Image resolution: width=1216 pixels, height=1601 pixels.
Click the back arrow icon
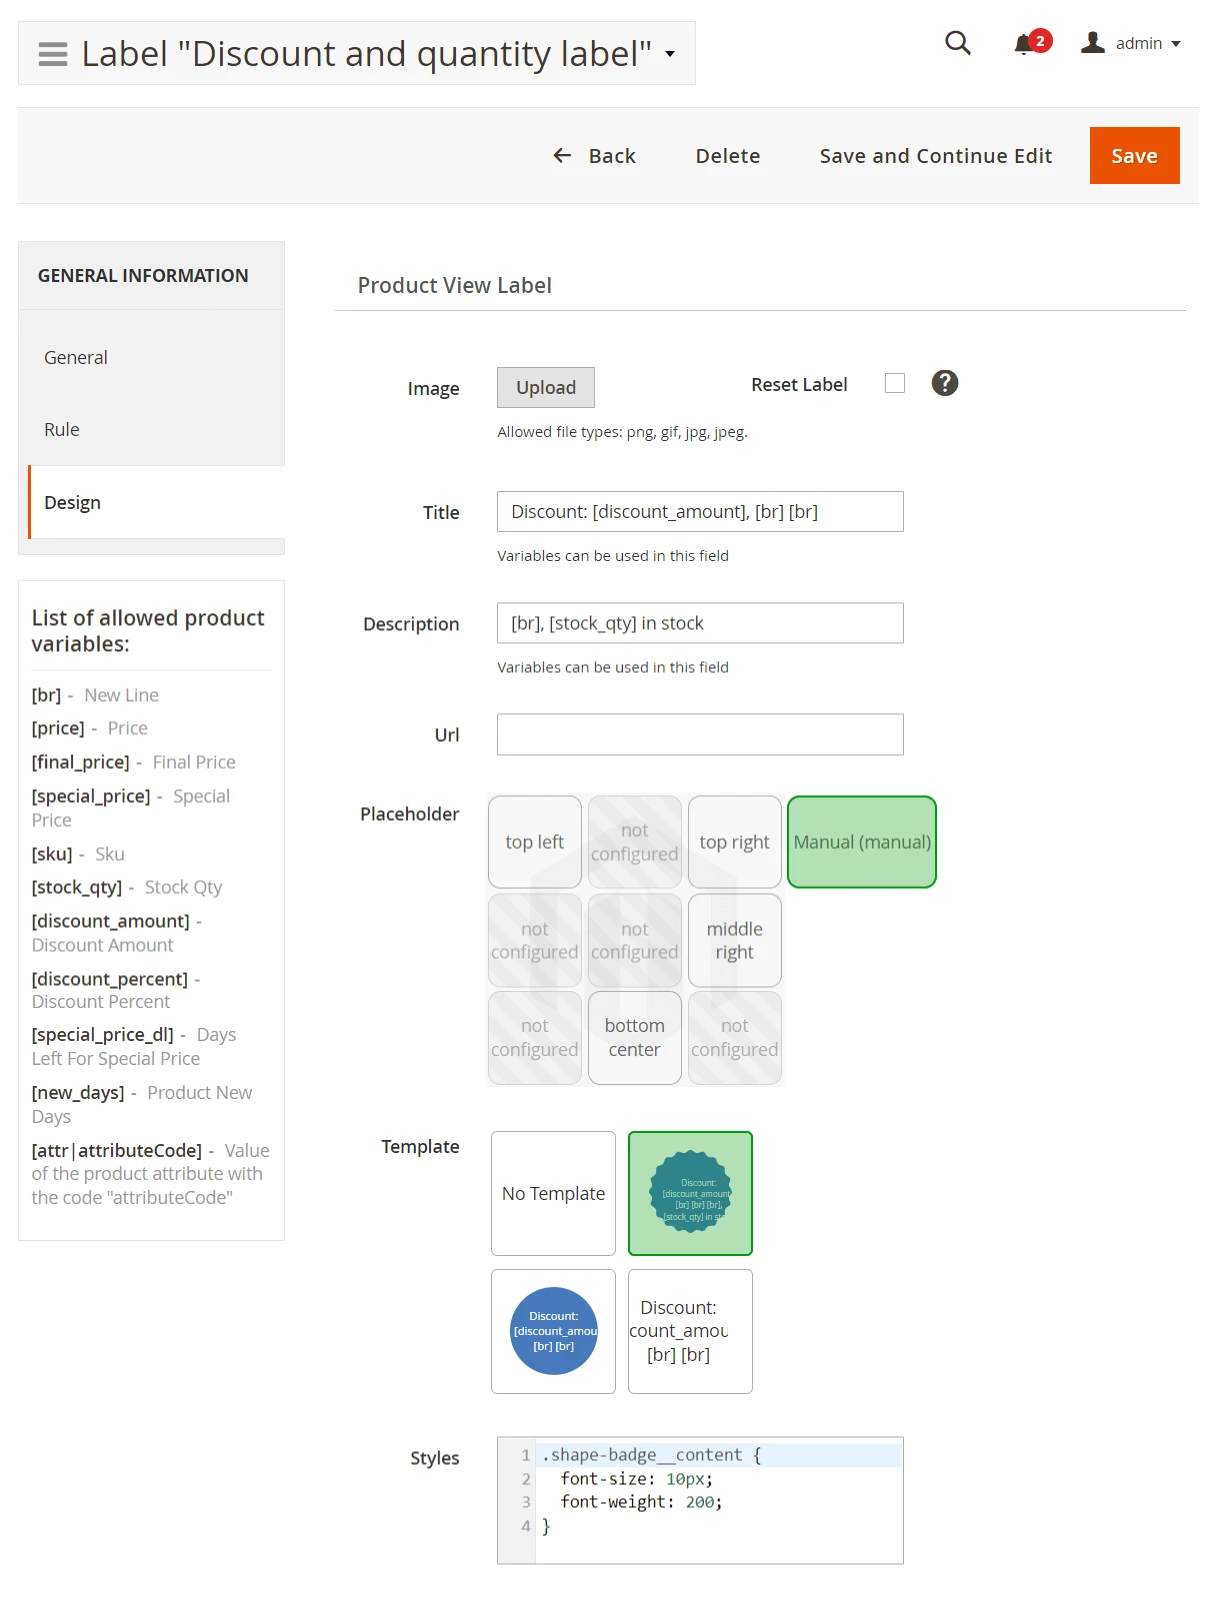tap(562, 156)
